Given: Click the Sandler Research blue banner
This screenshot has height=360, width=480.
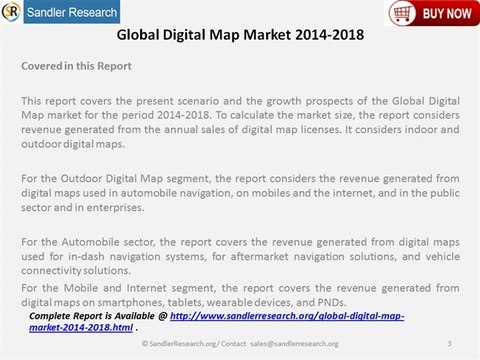Looking at the screenshot, I should (x=72, y=12).
